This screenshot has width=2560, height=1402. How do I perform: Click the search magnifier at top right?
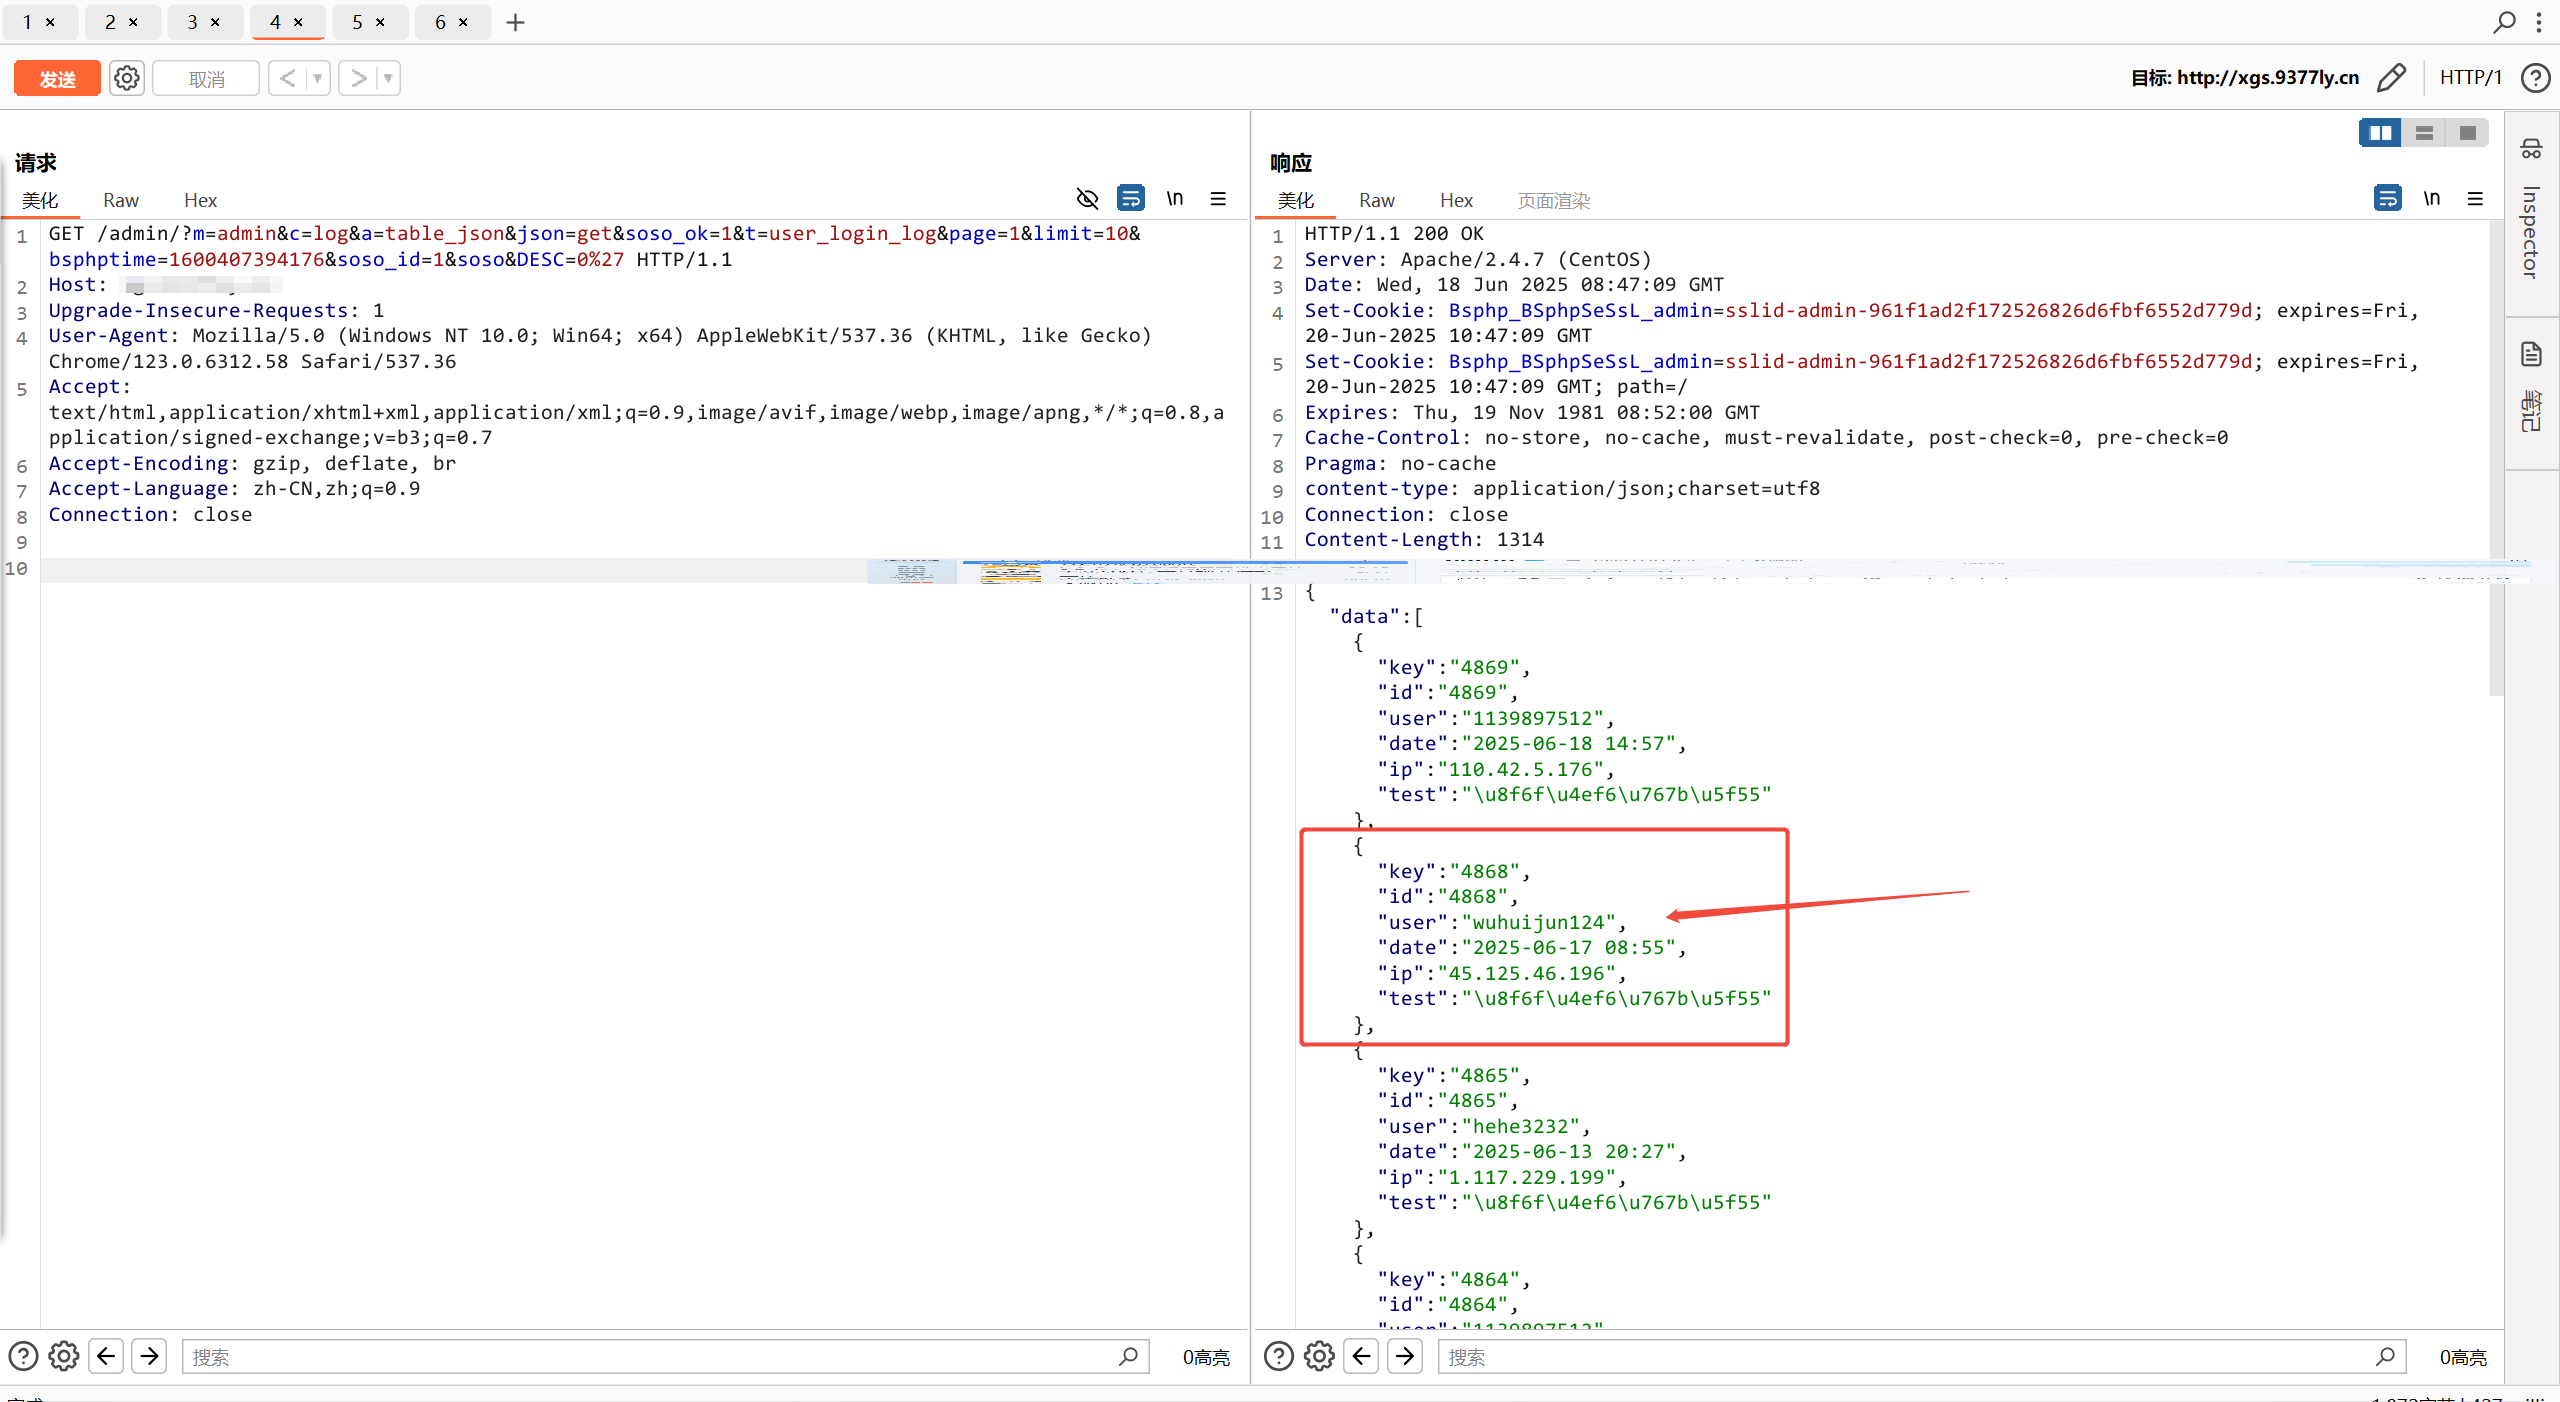click(2504, 22)
